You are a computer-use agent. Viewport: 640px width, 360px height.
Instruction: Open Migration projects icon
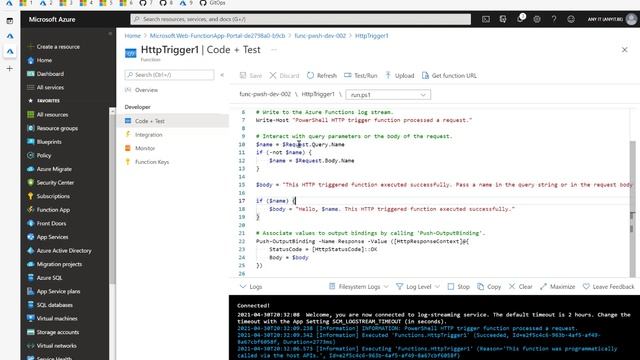pyautogui.click(x=31, y=264)
